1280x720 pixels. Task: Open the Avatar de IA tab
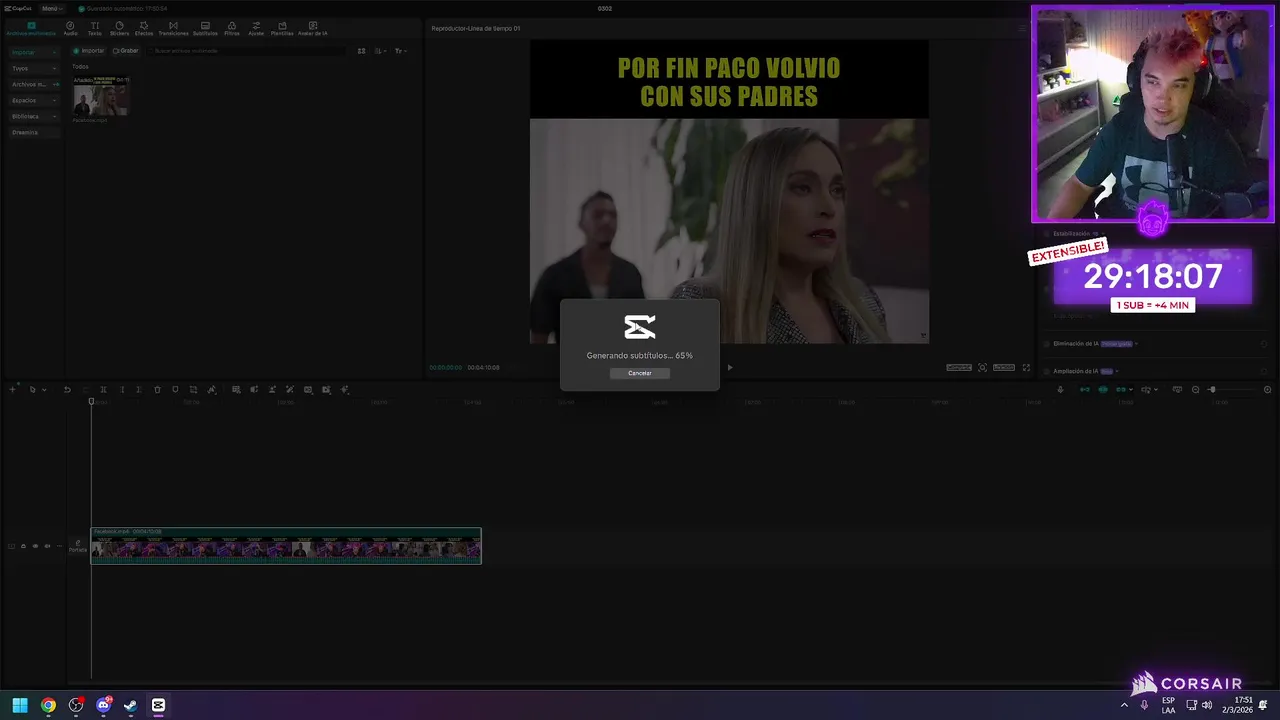point(312,28)
